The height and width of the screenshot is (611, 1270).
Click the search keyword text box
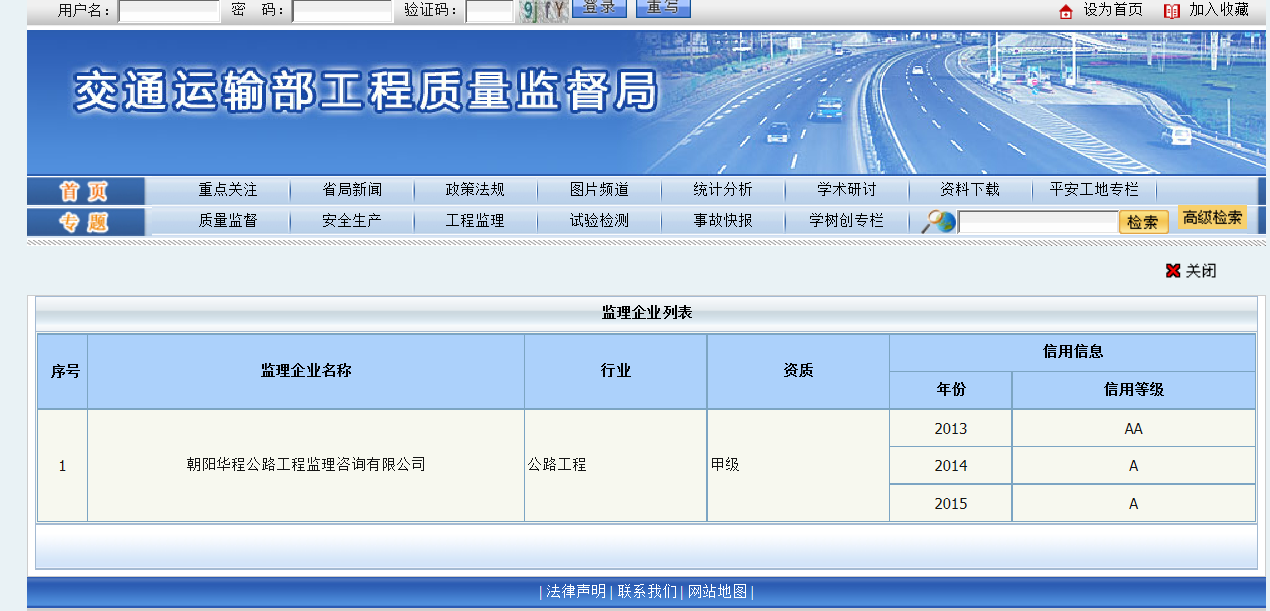(x=1037, y=222)
